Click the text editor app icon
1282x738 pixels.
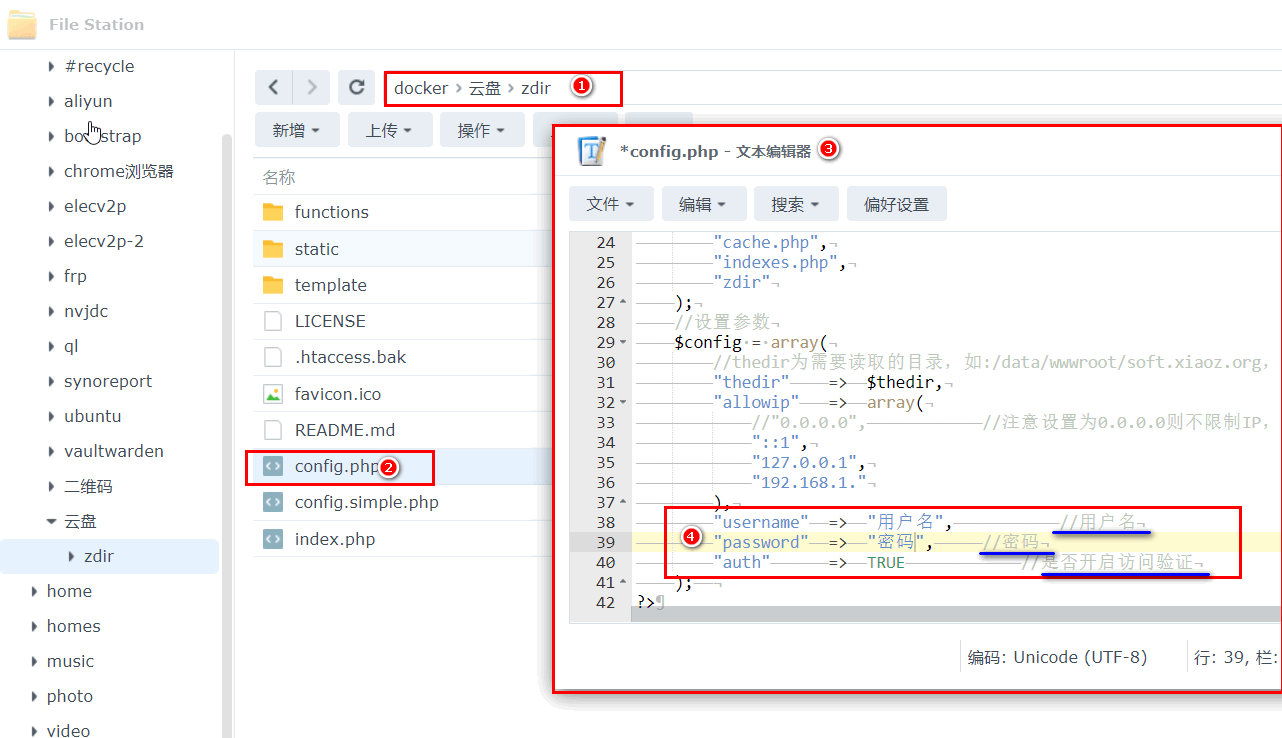593,151
